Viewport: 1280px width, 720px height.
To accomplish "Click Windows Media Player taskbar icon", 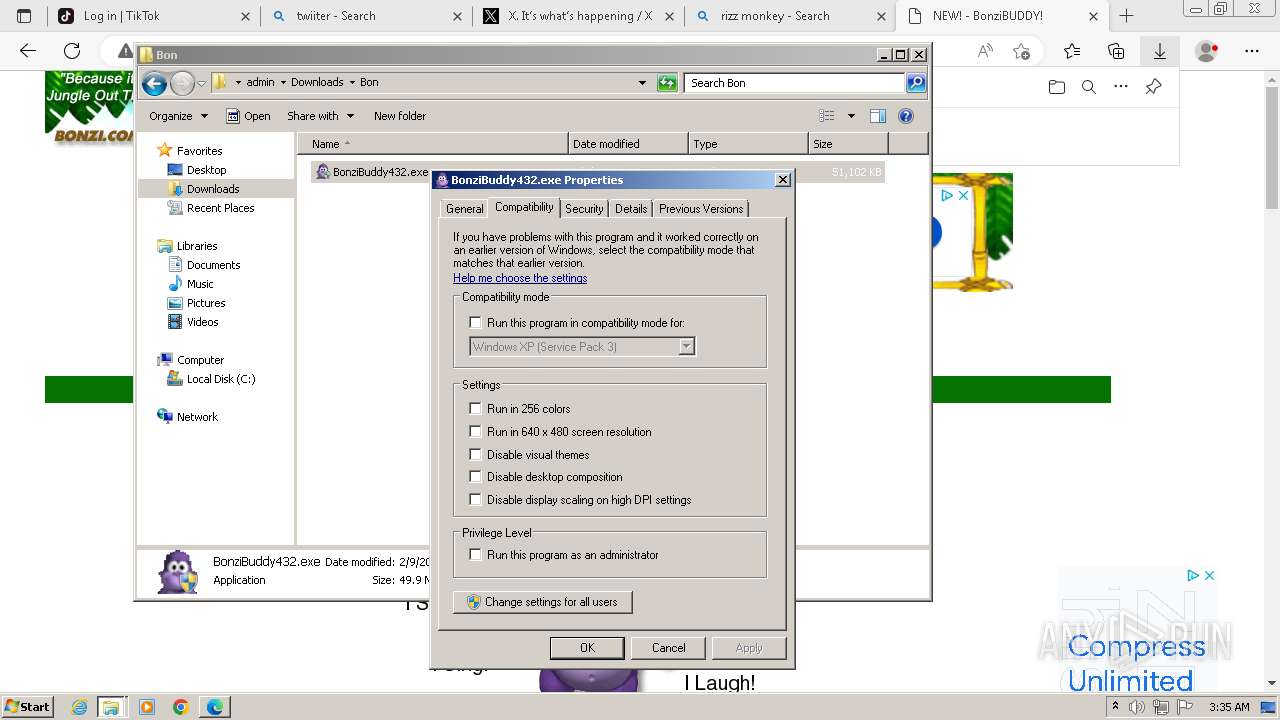I will pos(147,707).
